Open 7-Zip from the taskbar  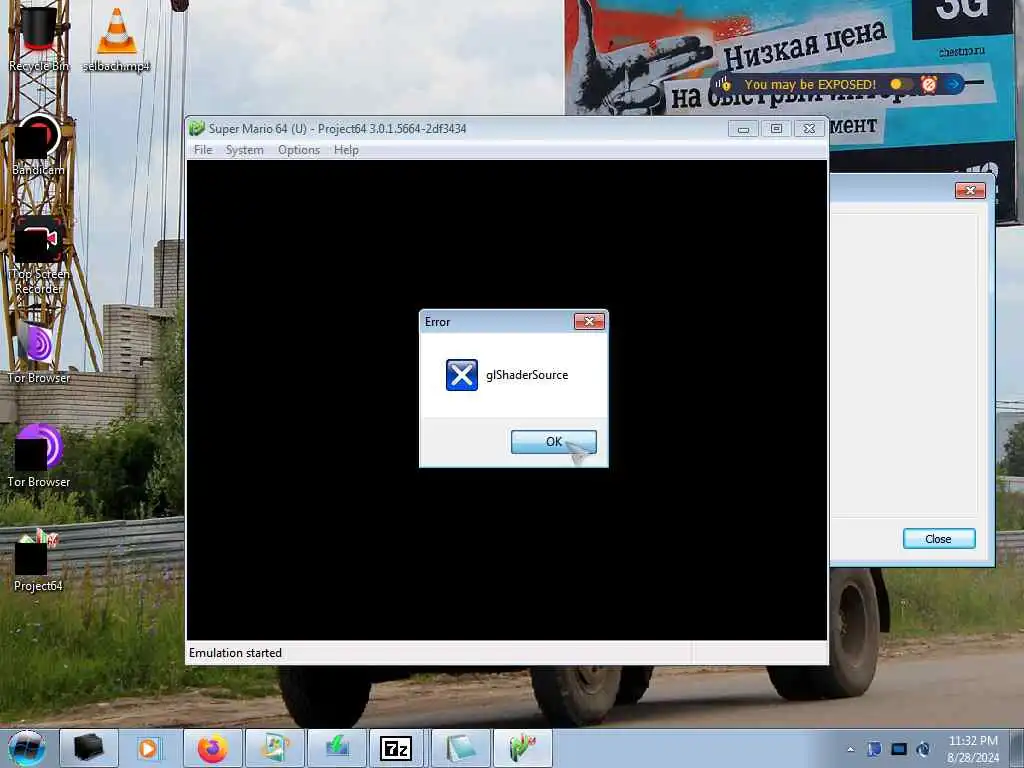coord(396,748)
